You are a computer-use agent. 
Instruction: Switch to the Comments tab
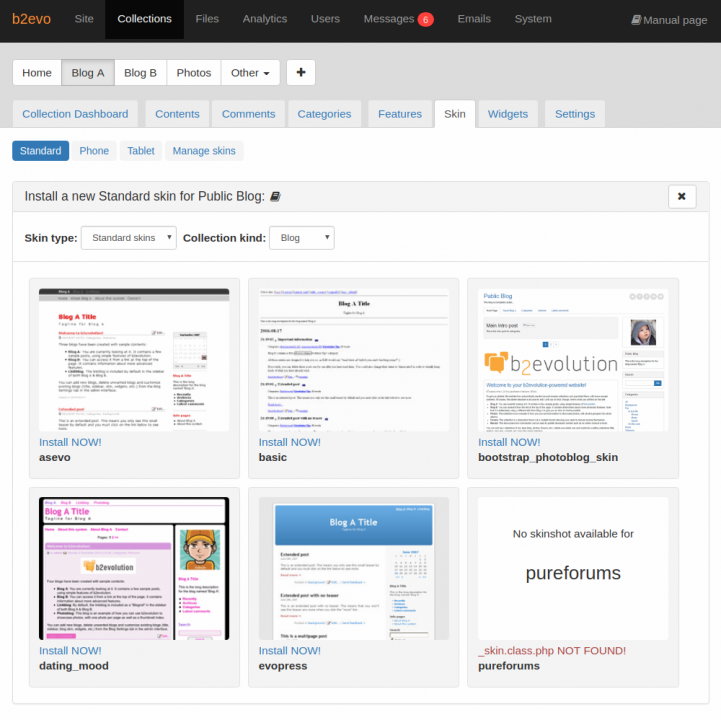tap(248, 114)
